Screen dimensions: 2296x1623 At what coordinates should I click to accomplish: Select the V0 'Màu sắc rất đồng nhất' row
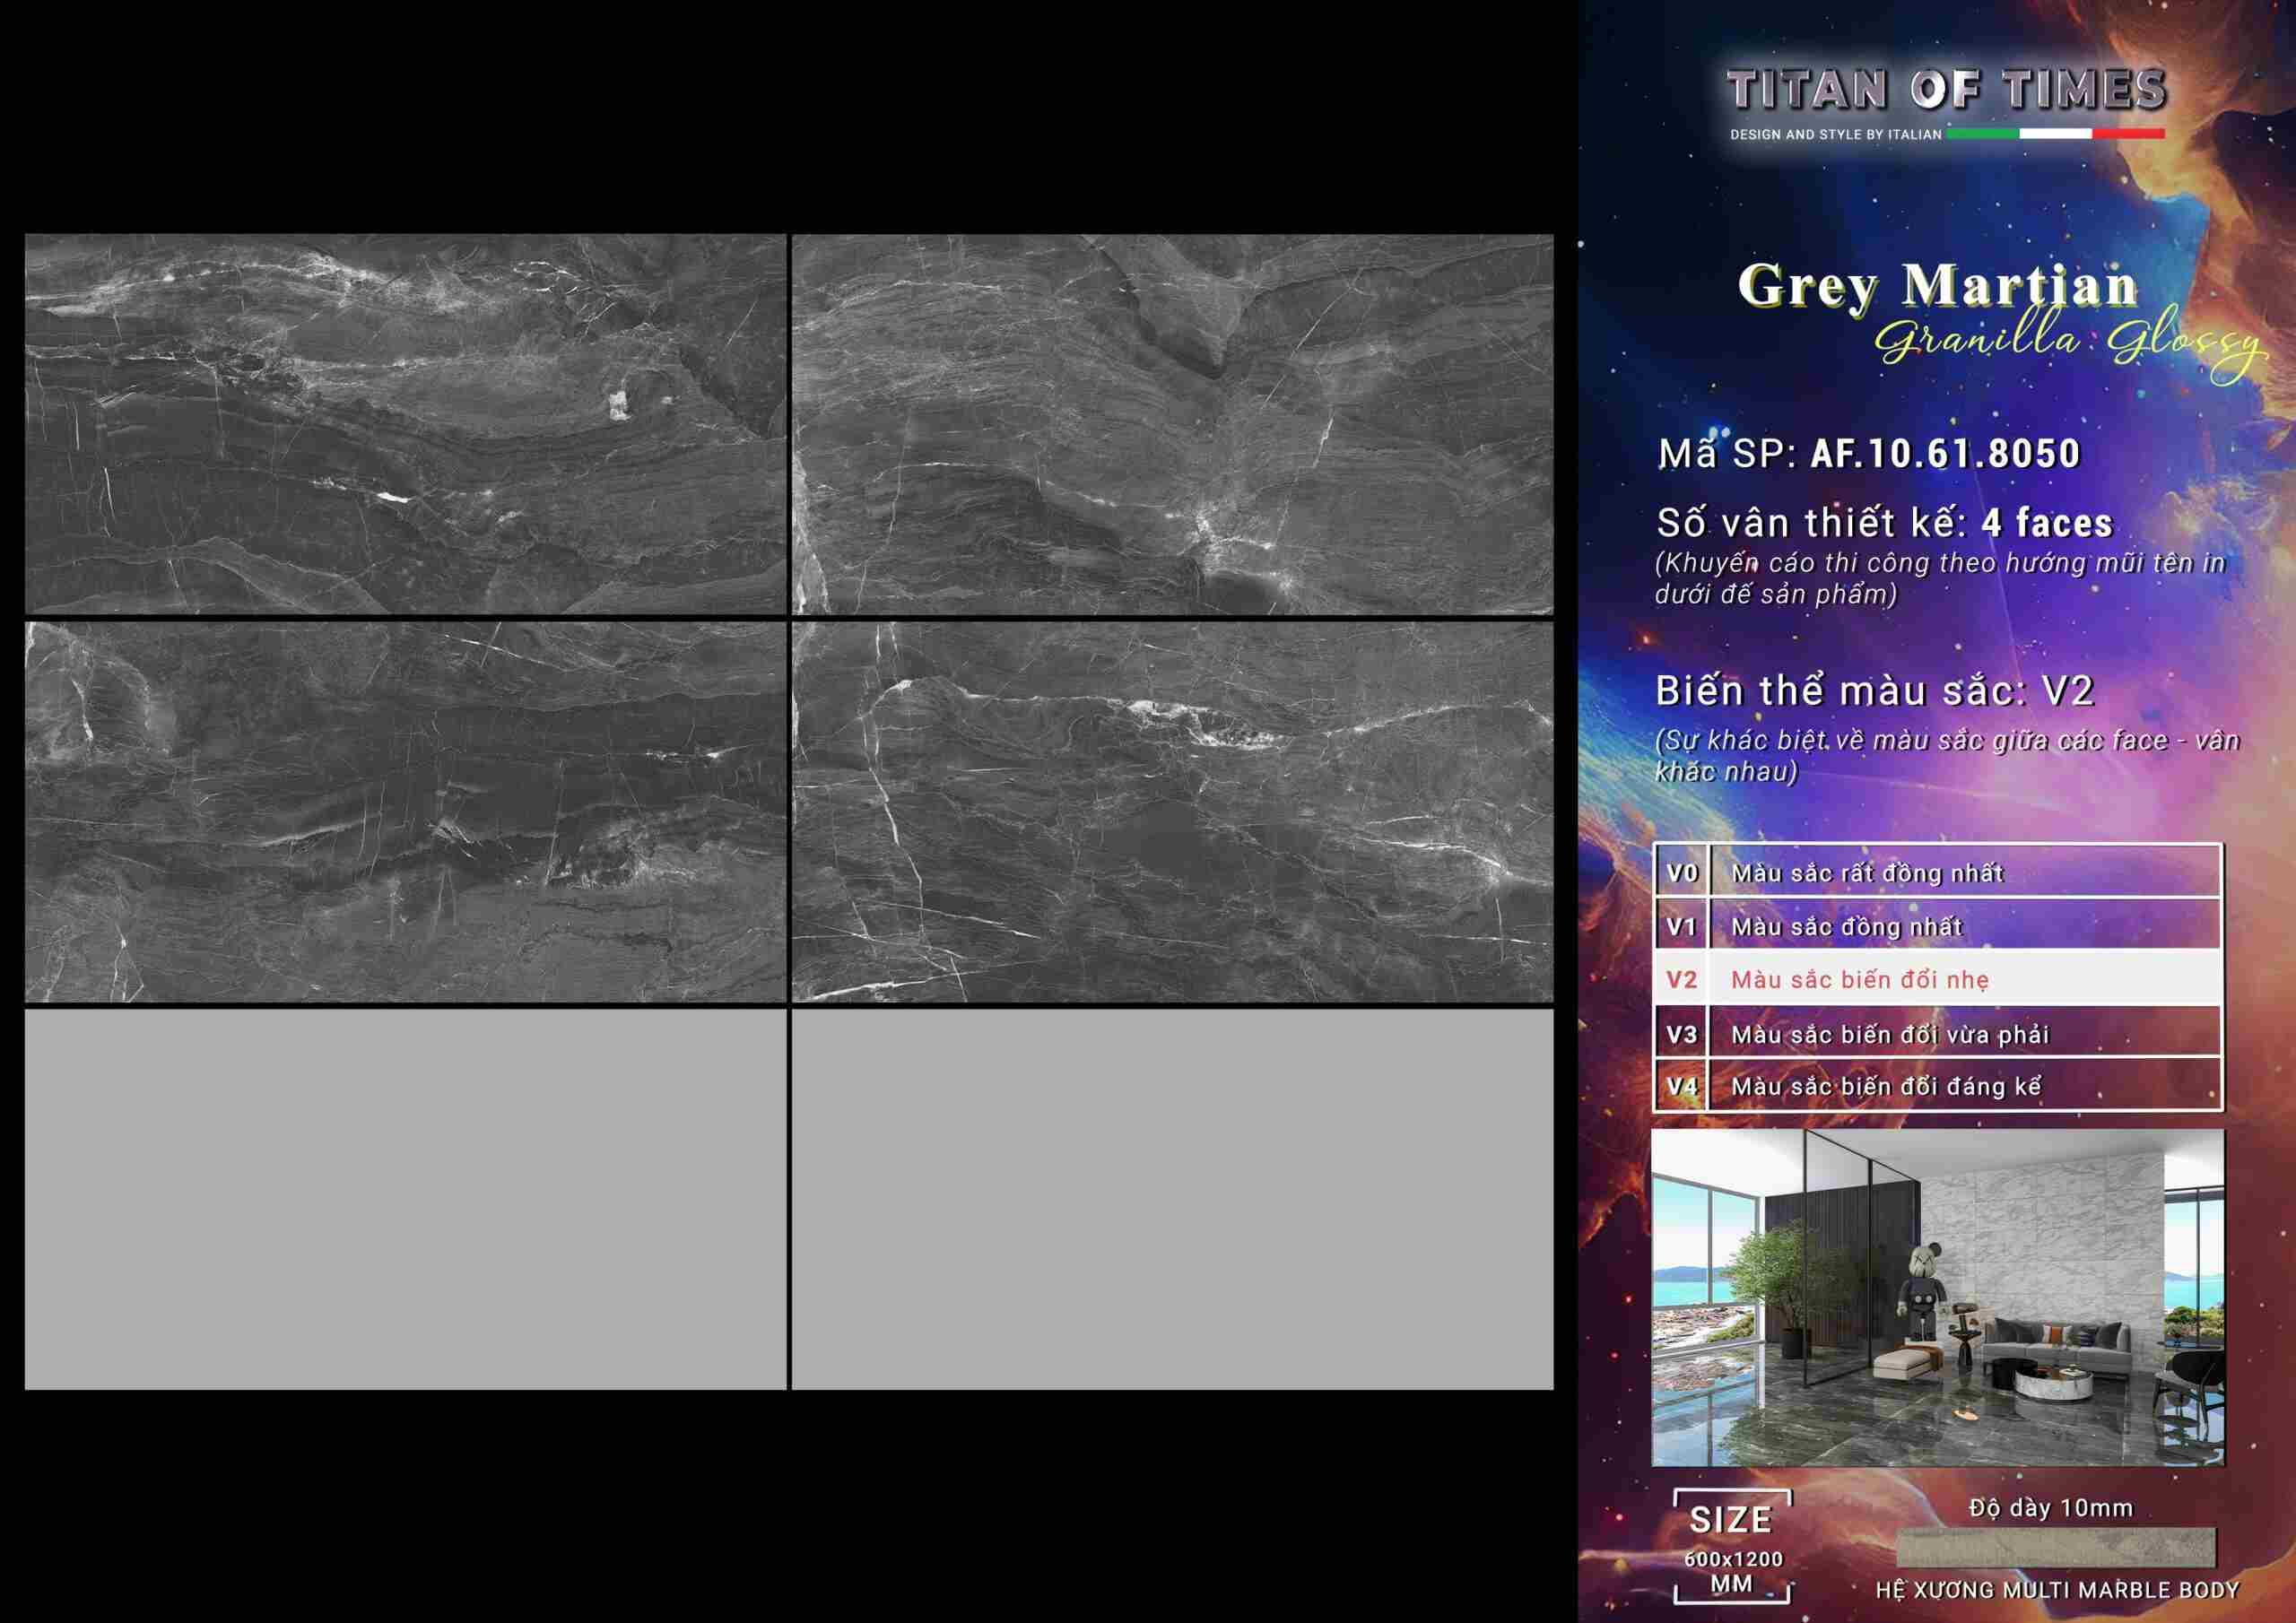(1937, 872)
